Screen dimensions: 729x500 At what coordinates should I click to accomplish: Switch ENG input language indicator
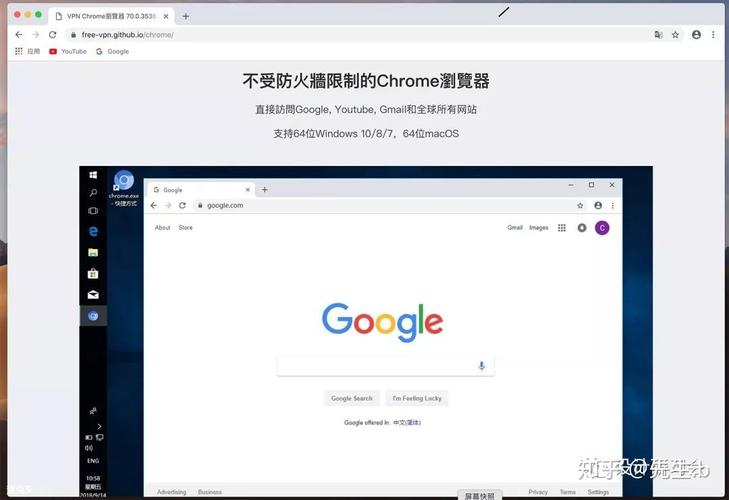point(93,461)
